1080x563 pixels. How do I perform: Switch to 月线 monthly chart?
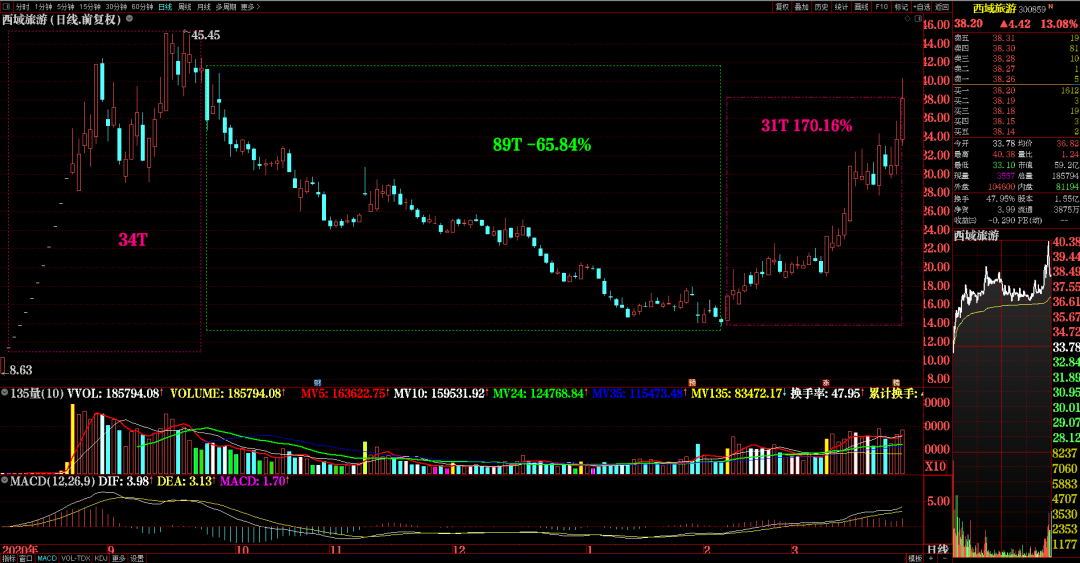pos(204,7)
